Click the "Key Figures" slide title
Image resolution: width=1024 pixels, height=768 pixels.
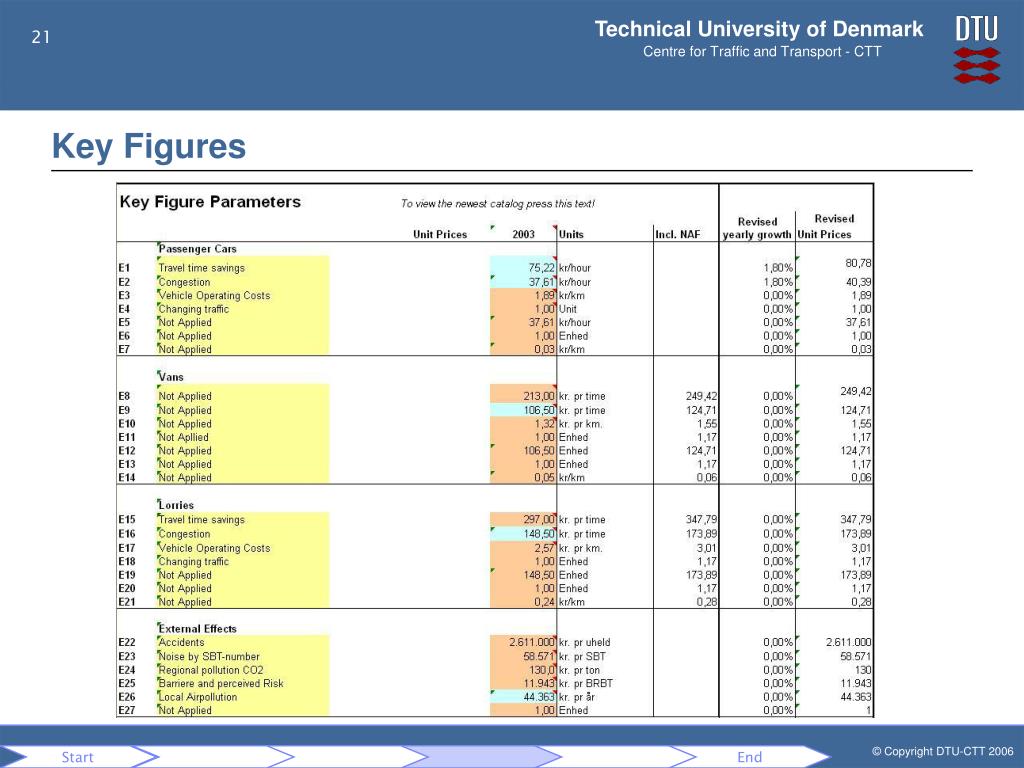point(149,146)
